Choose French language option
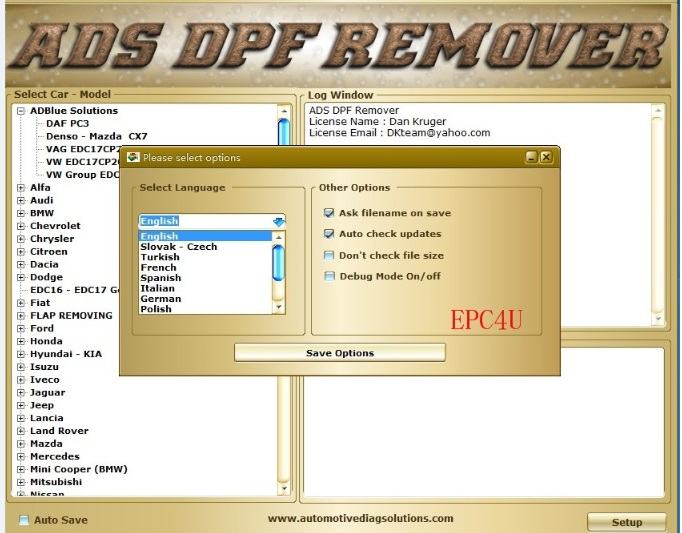This screenshot has height=533, width=682. 205,268
